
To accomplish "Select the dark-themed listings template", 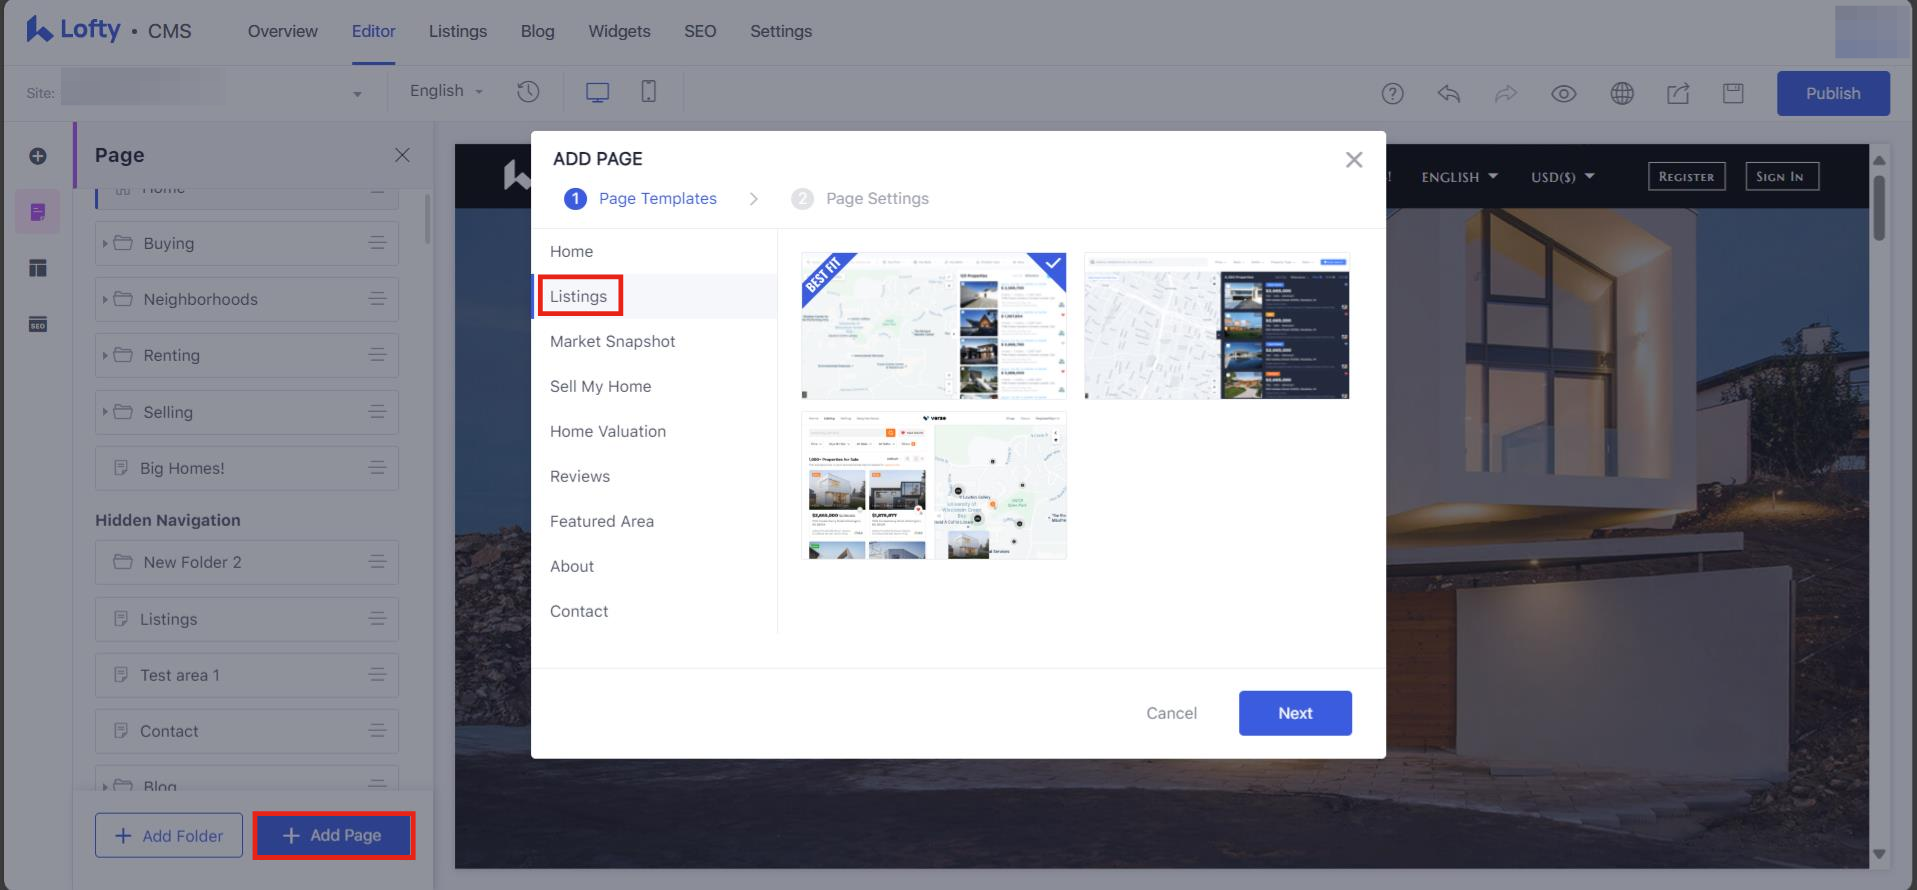I will coord(1216,326).
